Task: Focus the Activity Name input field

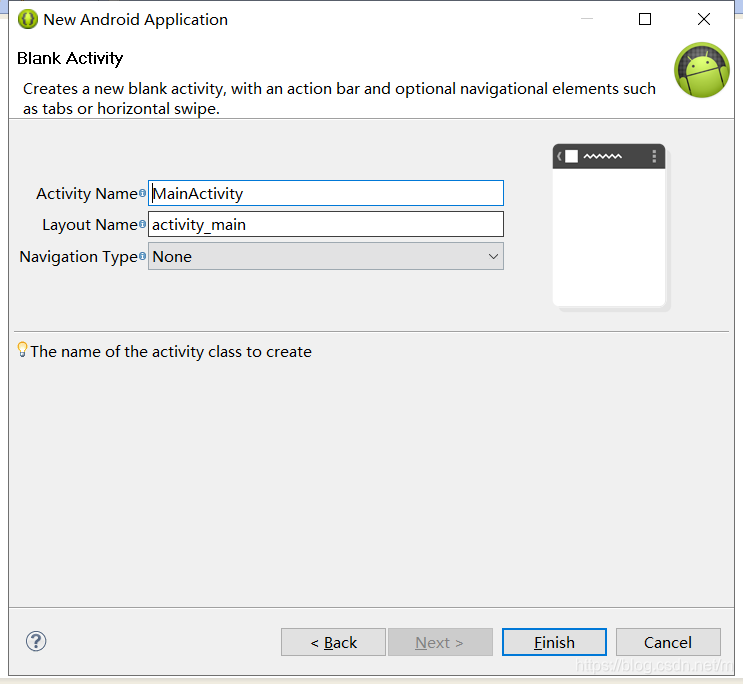Action: pyautogui.click(x=326, y=193)
